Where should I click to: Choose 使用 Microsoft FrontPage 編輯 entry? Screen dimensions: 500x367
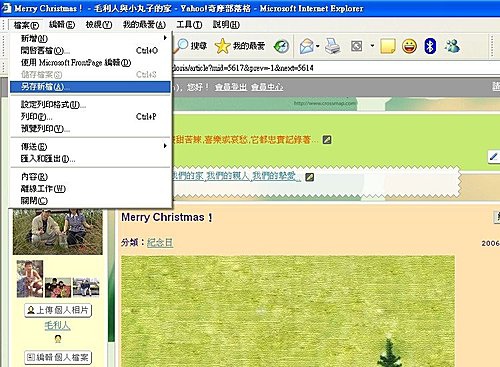coord(90,62)
